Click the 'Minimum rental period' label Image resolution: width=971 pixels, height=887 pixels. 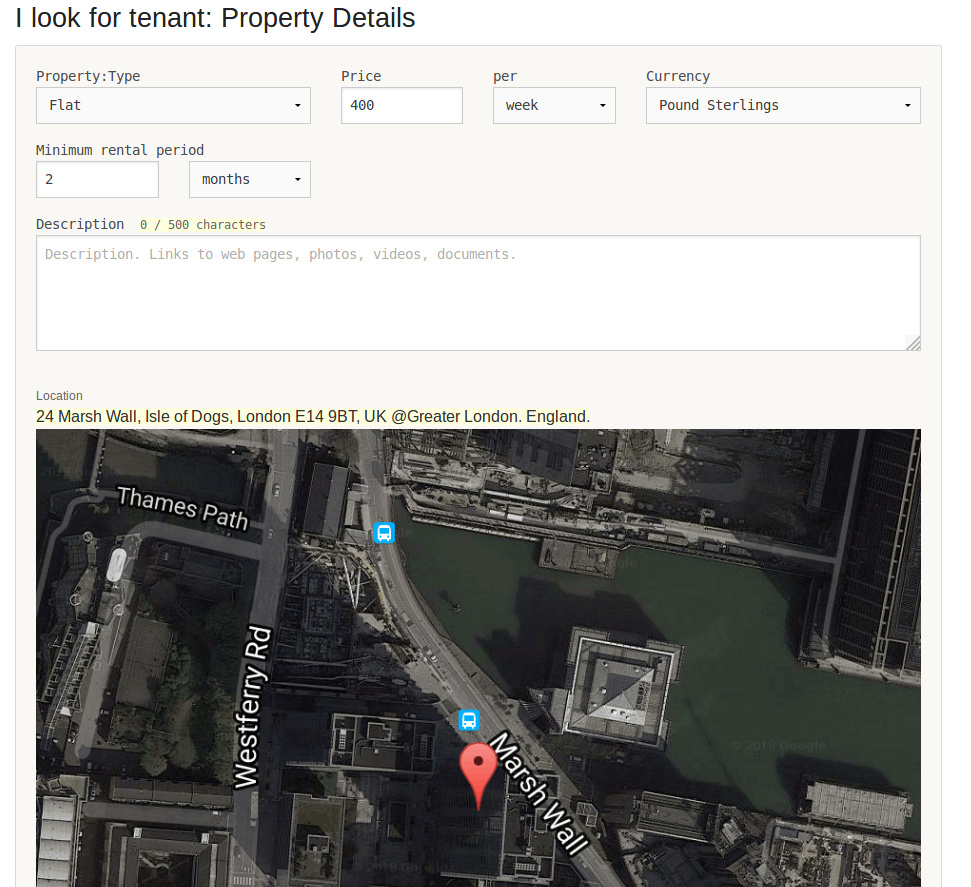(x=120, y=150)
